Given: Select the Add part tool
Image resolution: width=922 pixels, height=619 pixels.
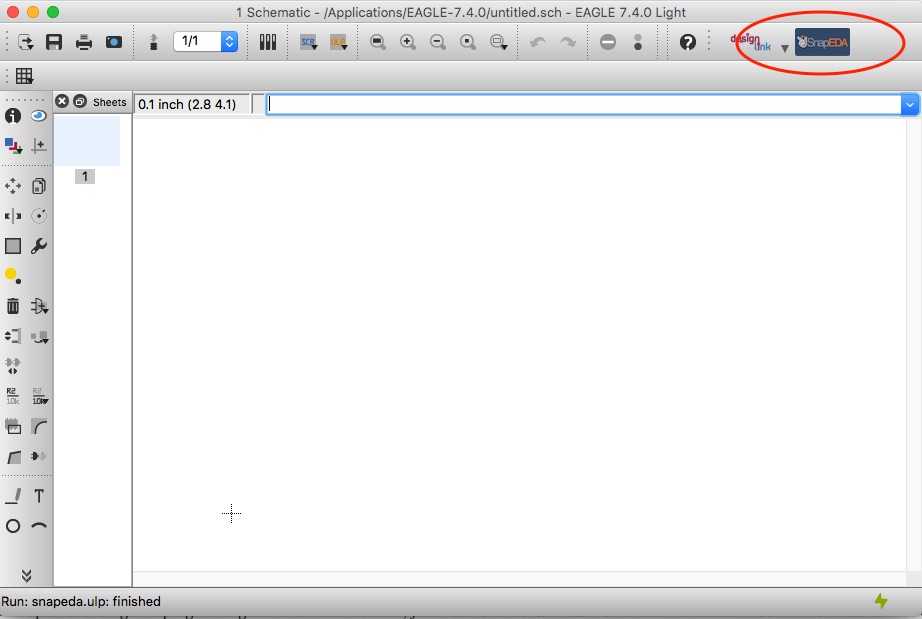Looking at the screenshot, I should pos(39,306).
